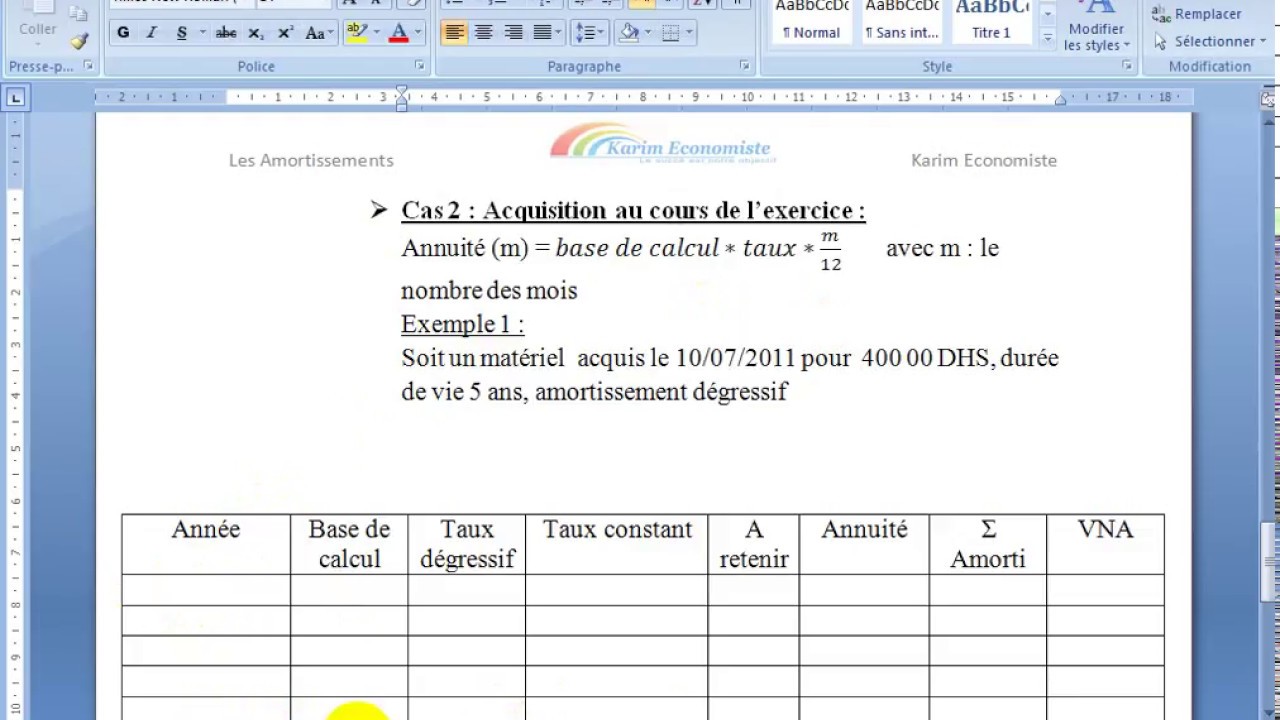Apply strikethrough (abc) formatting
Screen dimensions: 1280x720
click(226, 33)
